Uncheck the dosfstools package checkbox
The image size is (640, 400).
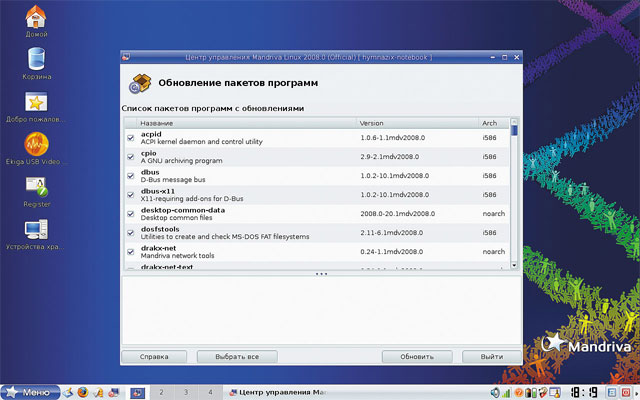[x=131, y=233]
